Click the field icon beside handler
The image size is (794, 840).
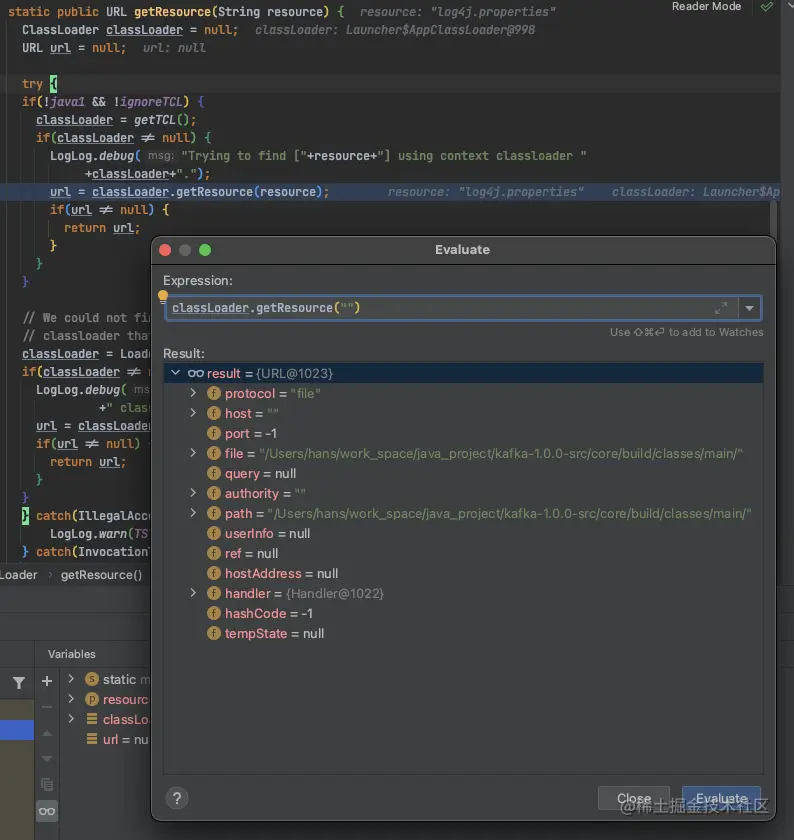pyautogui.click(x=214, y=593)
